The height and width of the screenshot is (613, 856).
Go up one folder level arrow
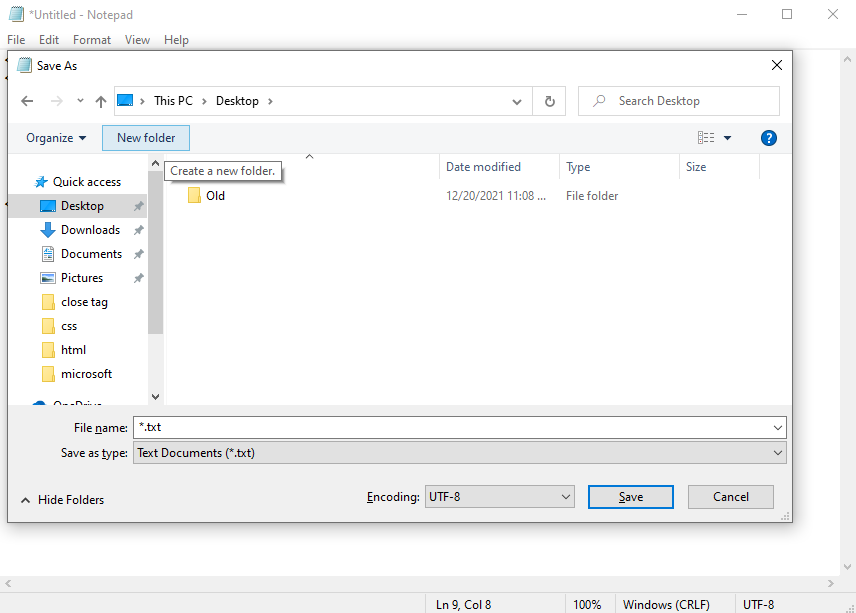[x=100, y=101]
